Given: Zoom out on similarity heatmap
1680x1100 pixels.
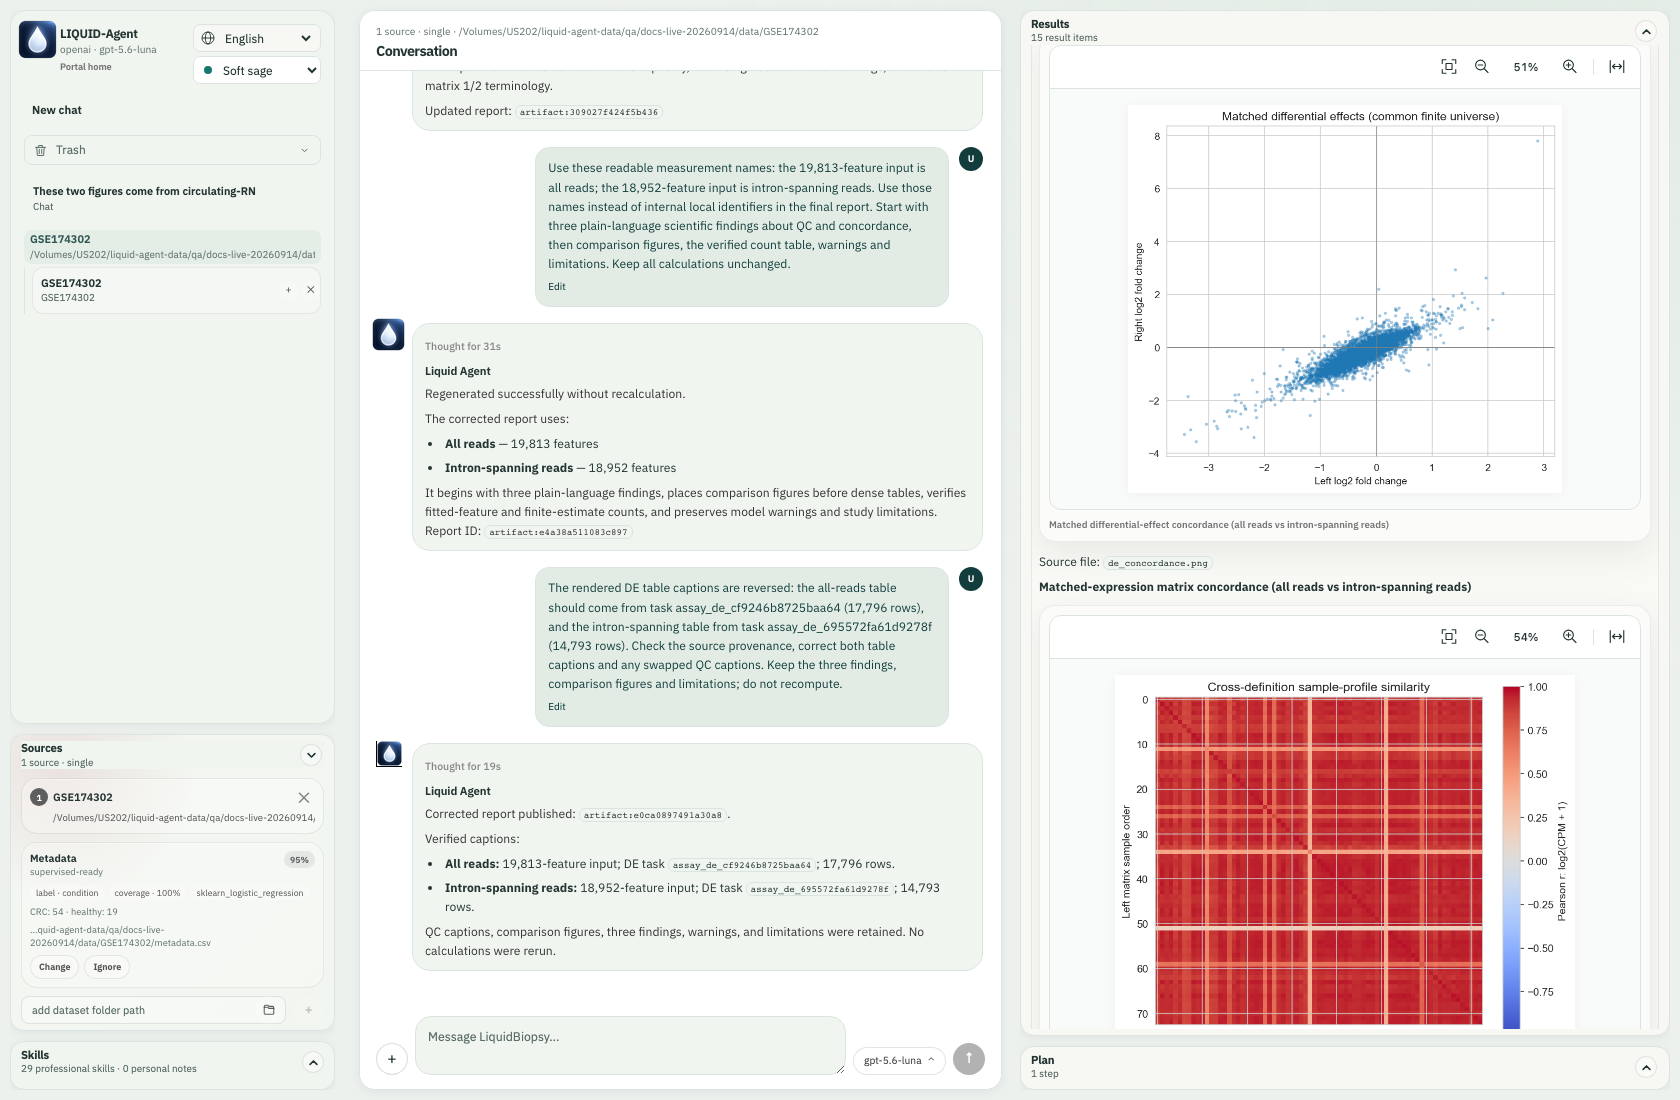Looking at the screenshot, I should (1482, 637).
